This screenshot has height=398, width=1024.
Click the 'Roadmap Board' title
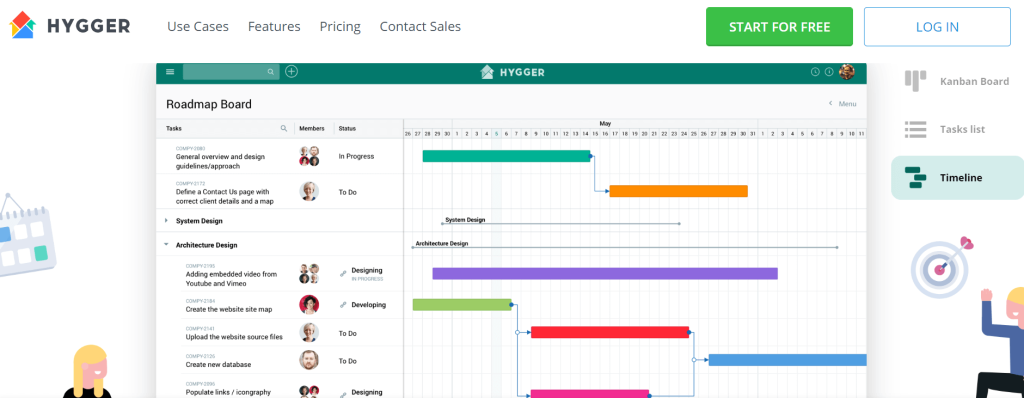[208, 104]
